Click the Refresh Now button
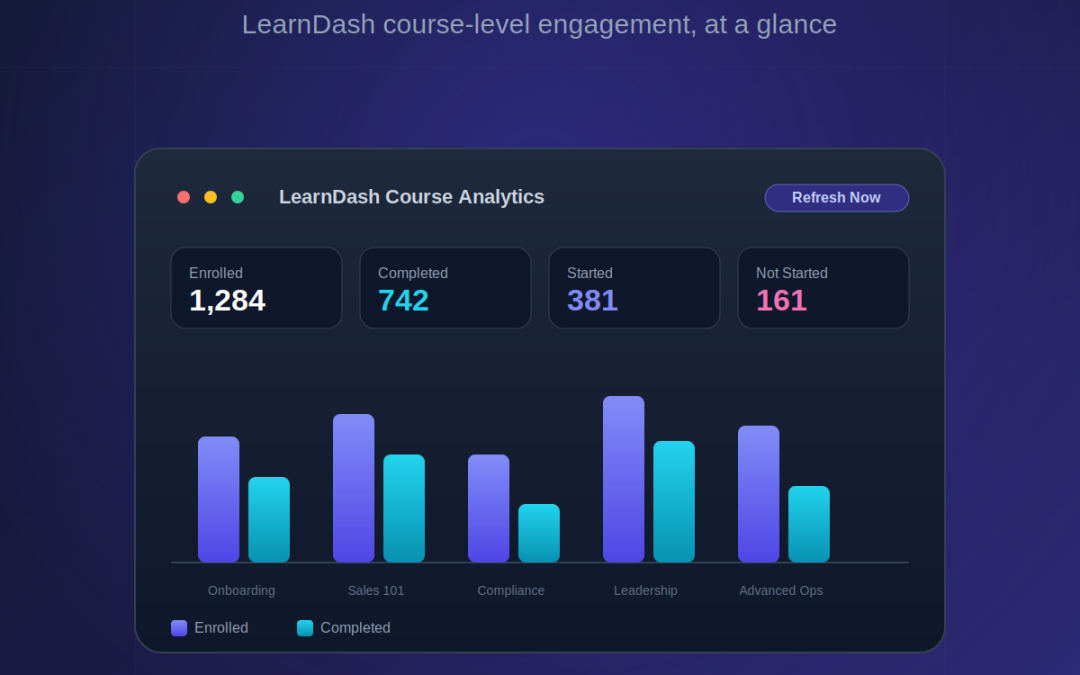This screenshot has height=675, width=1080. 836,198
